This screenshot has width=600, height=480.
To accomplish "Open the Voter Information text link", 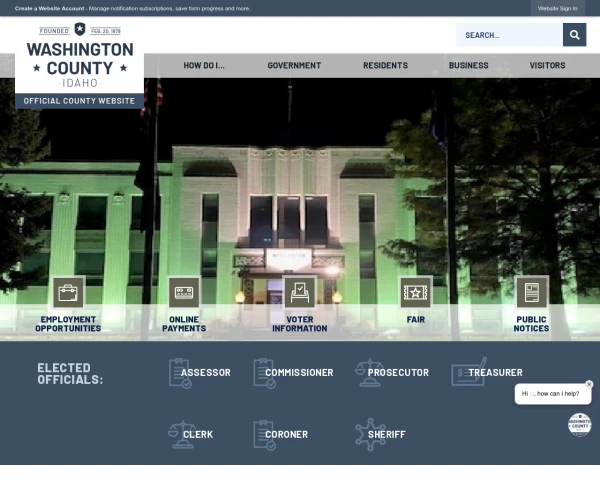I will pos(300,324).
